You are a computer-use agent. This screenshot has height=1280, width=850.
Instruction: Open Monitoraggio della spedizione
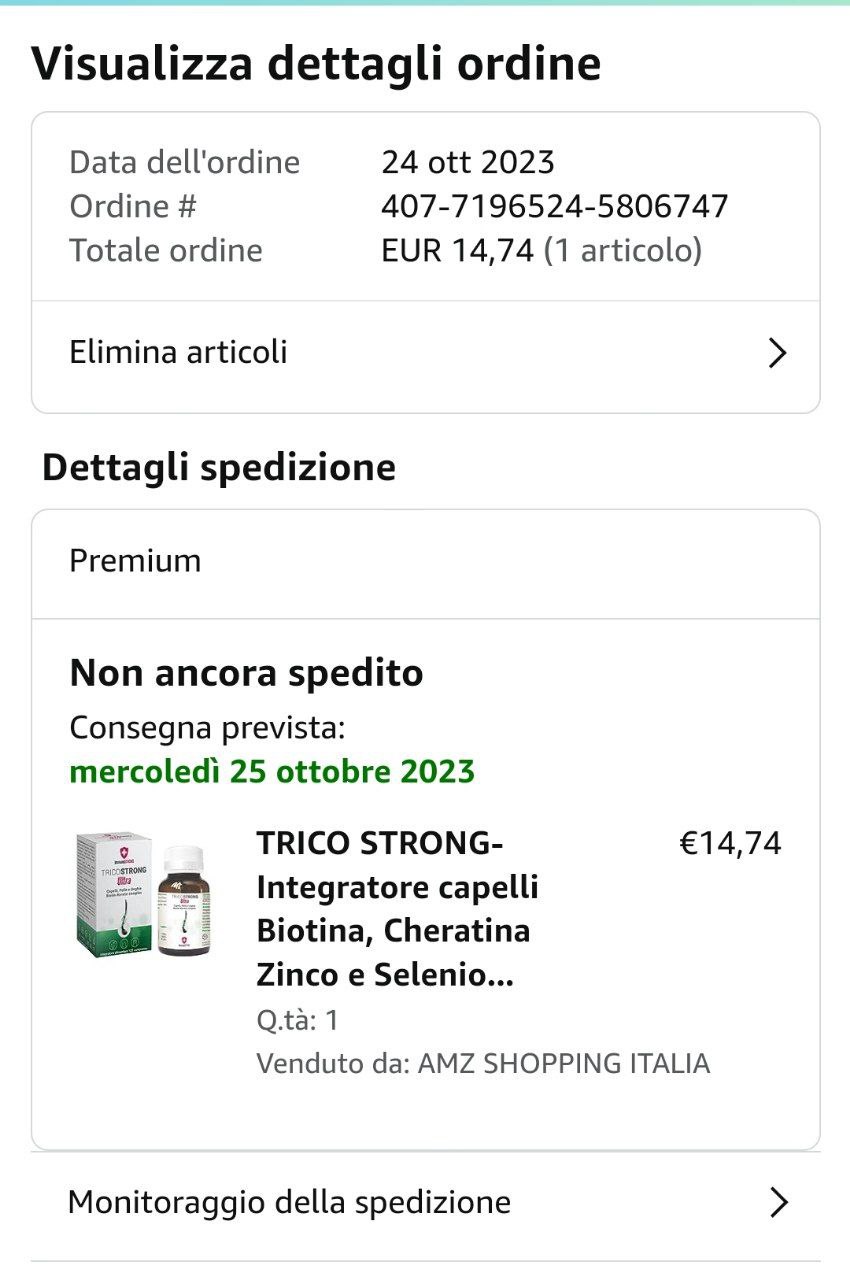tap(289, 1201)
